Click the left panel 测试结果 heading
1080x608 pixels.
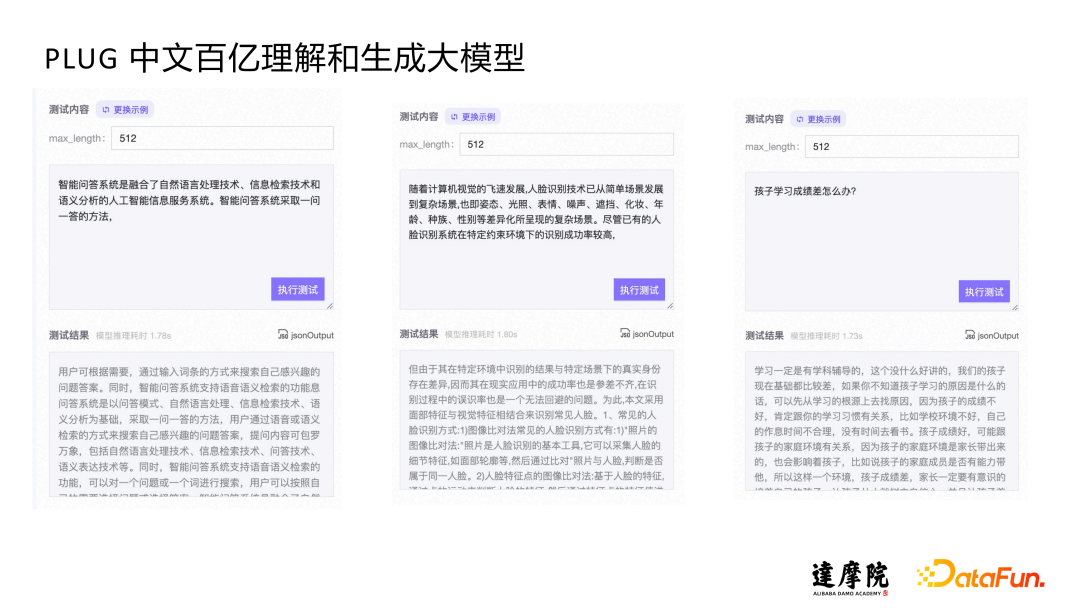coord(69,335)
